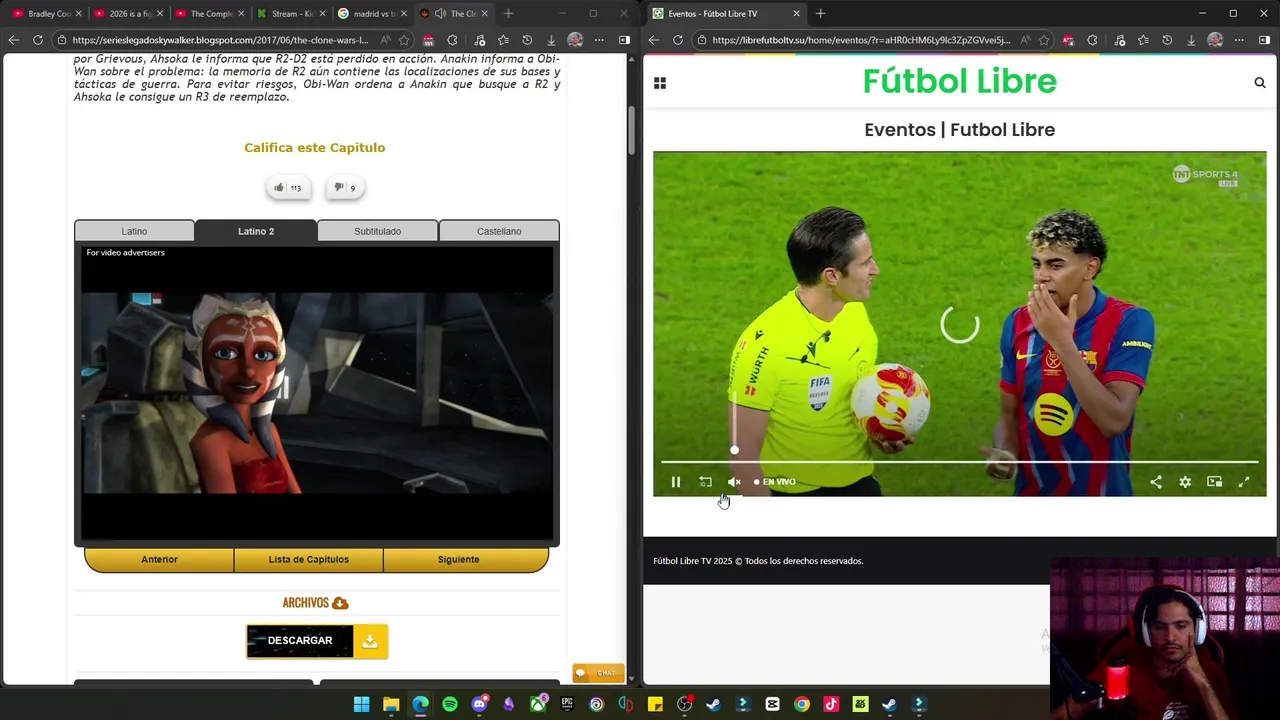The width and height of the screenshot is (1280, 720).
Task: Like this chapter with thumbs up
Action: pos(288,187)
